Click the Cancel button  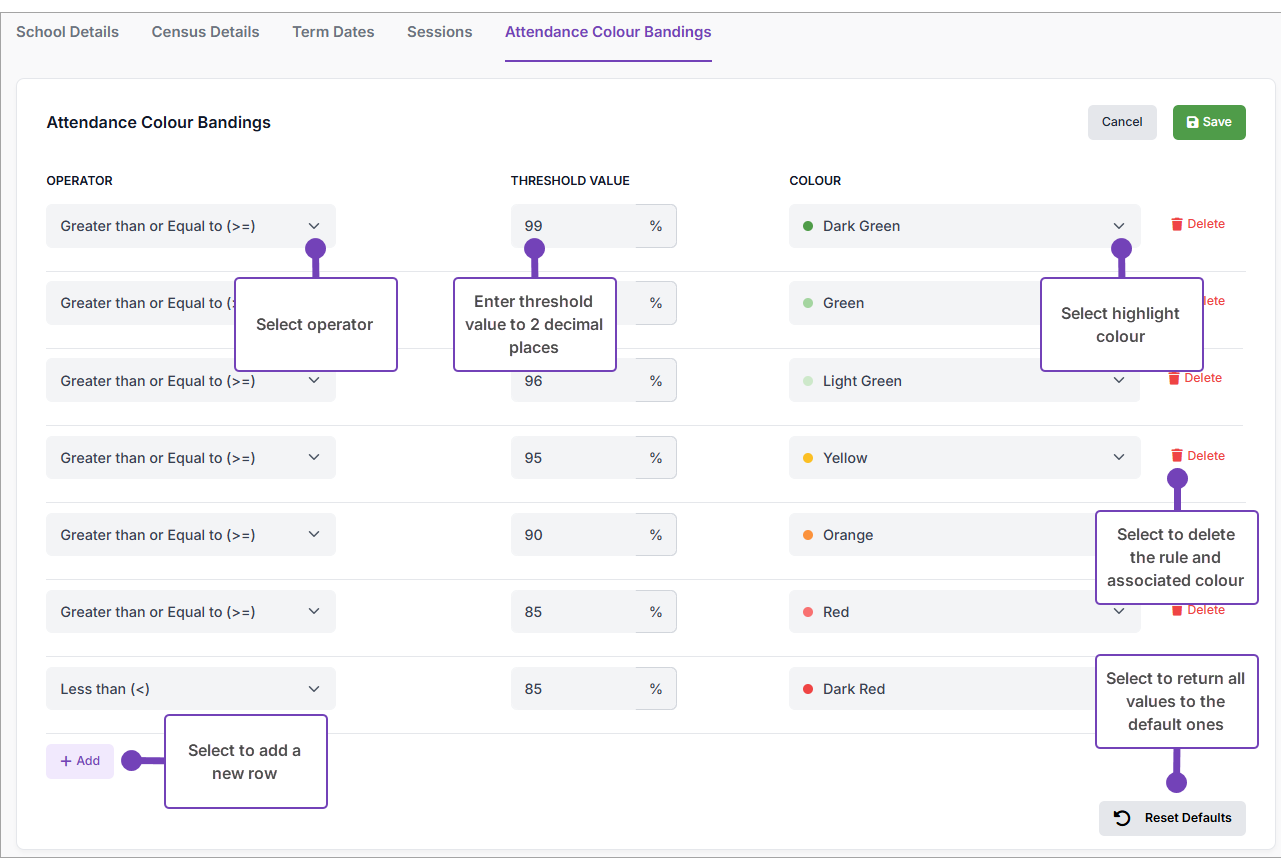pyautogui.click(x=1121, y=122)
